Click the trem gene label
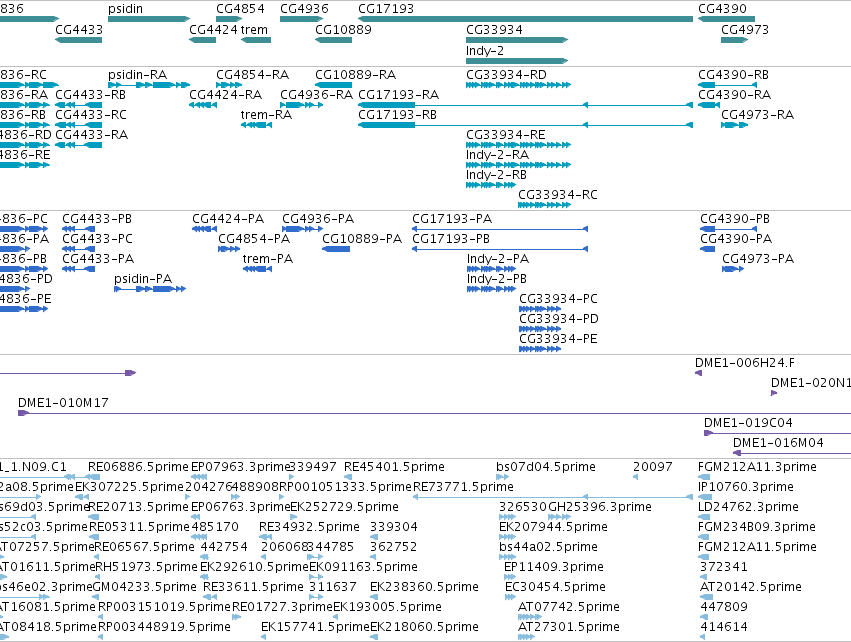The width and height of the screenshot is (851, 642). point(254,30)
